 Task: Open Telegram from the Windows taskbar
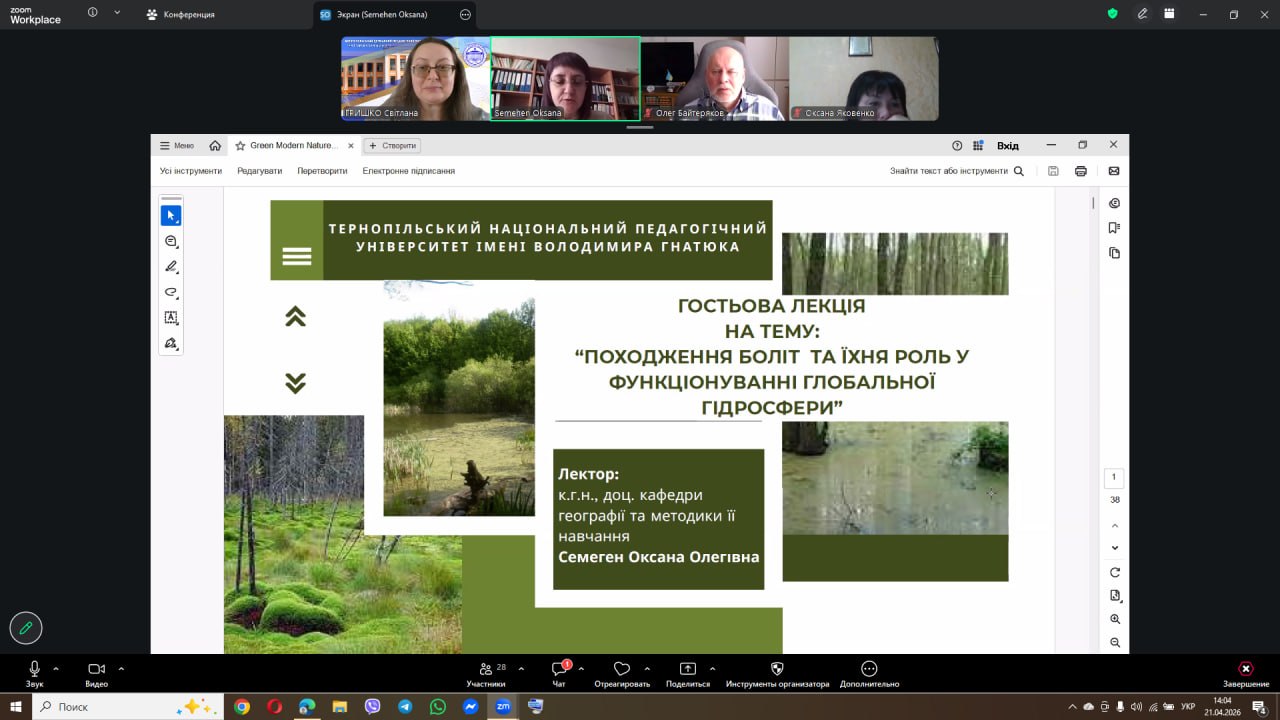[405, 707]
